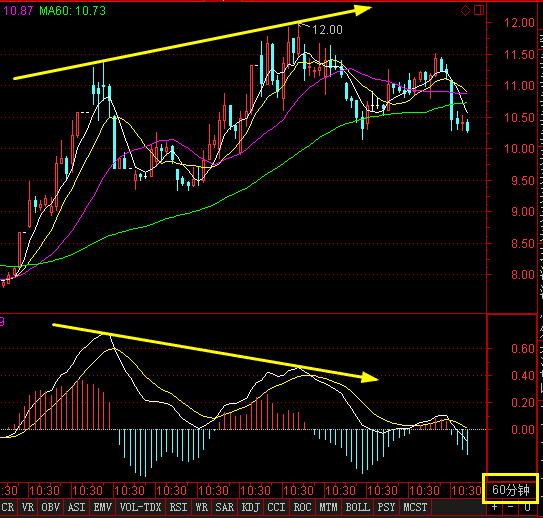Image resolution: width=543 pixels, height=518 pixels.
Task: Switch to the VR indicator tab
Action: tap(28, 507)
